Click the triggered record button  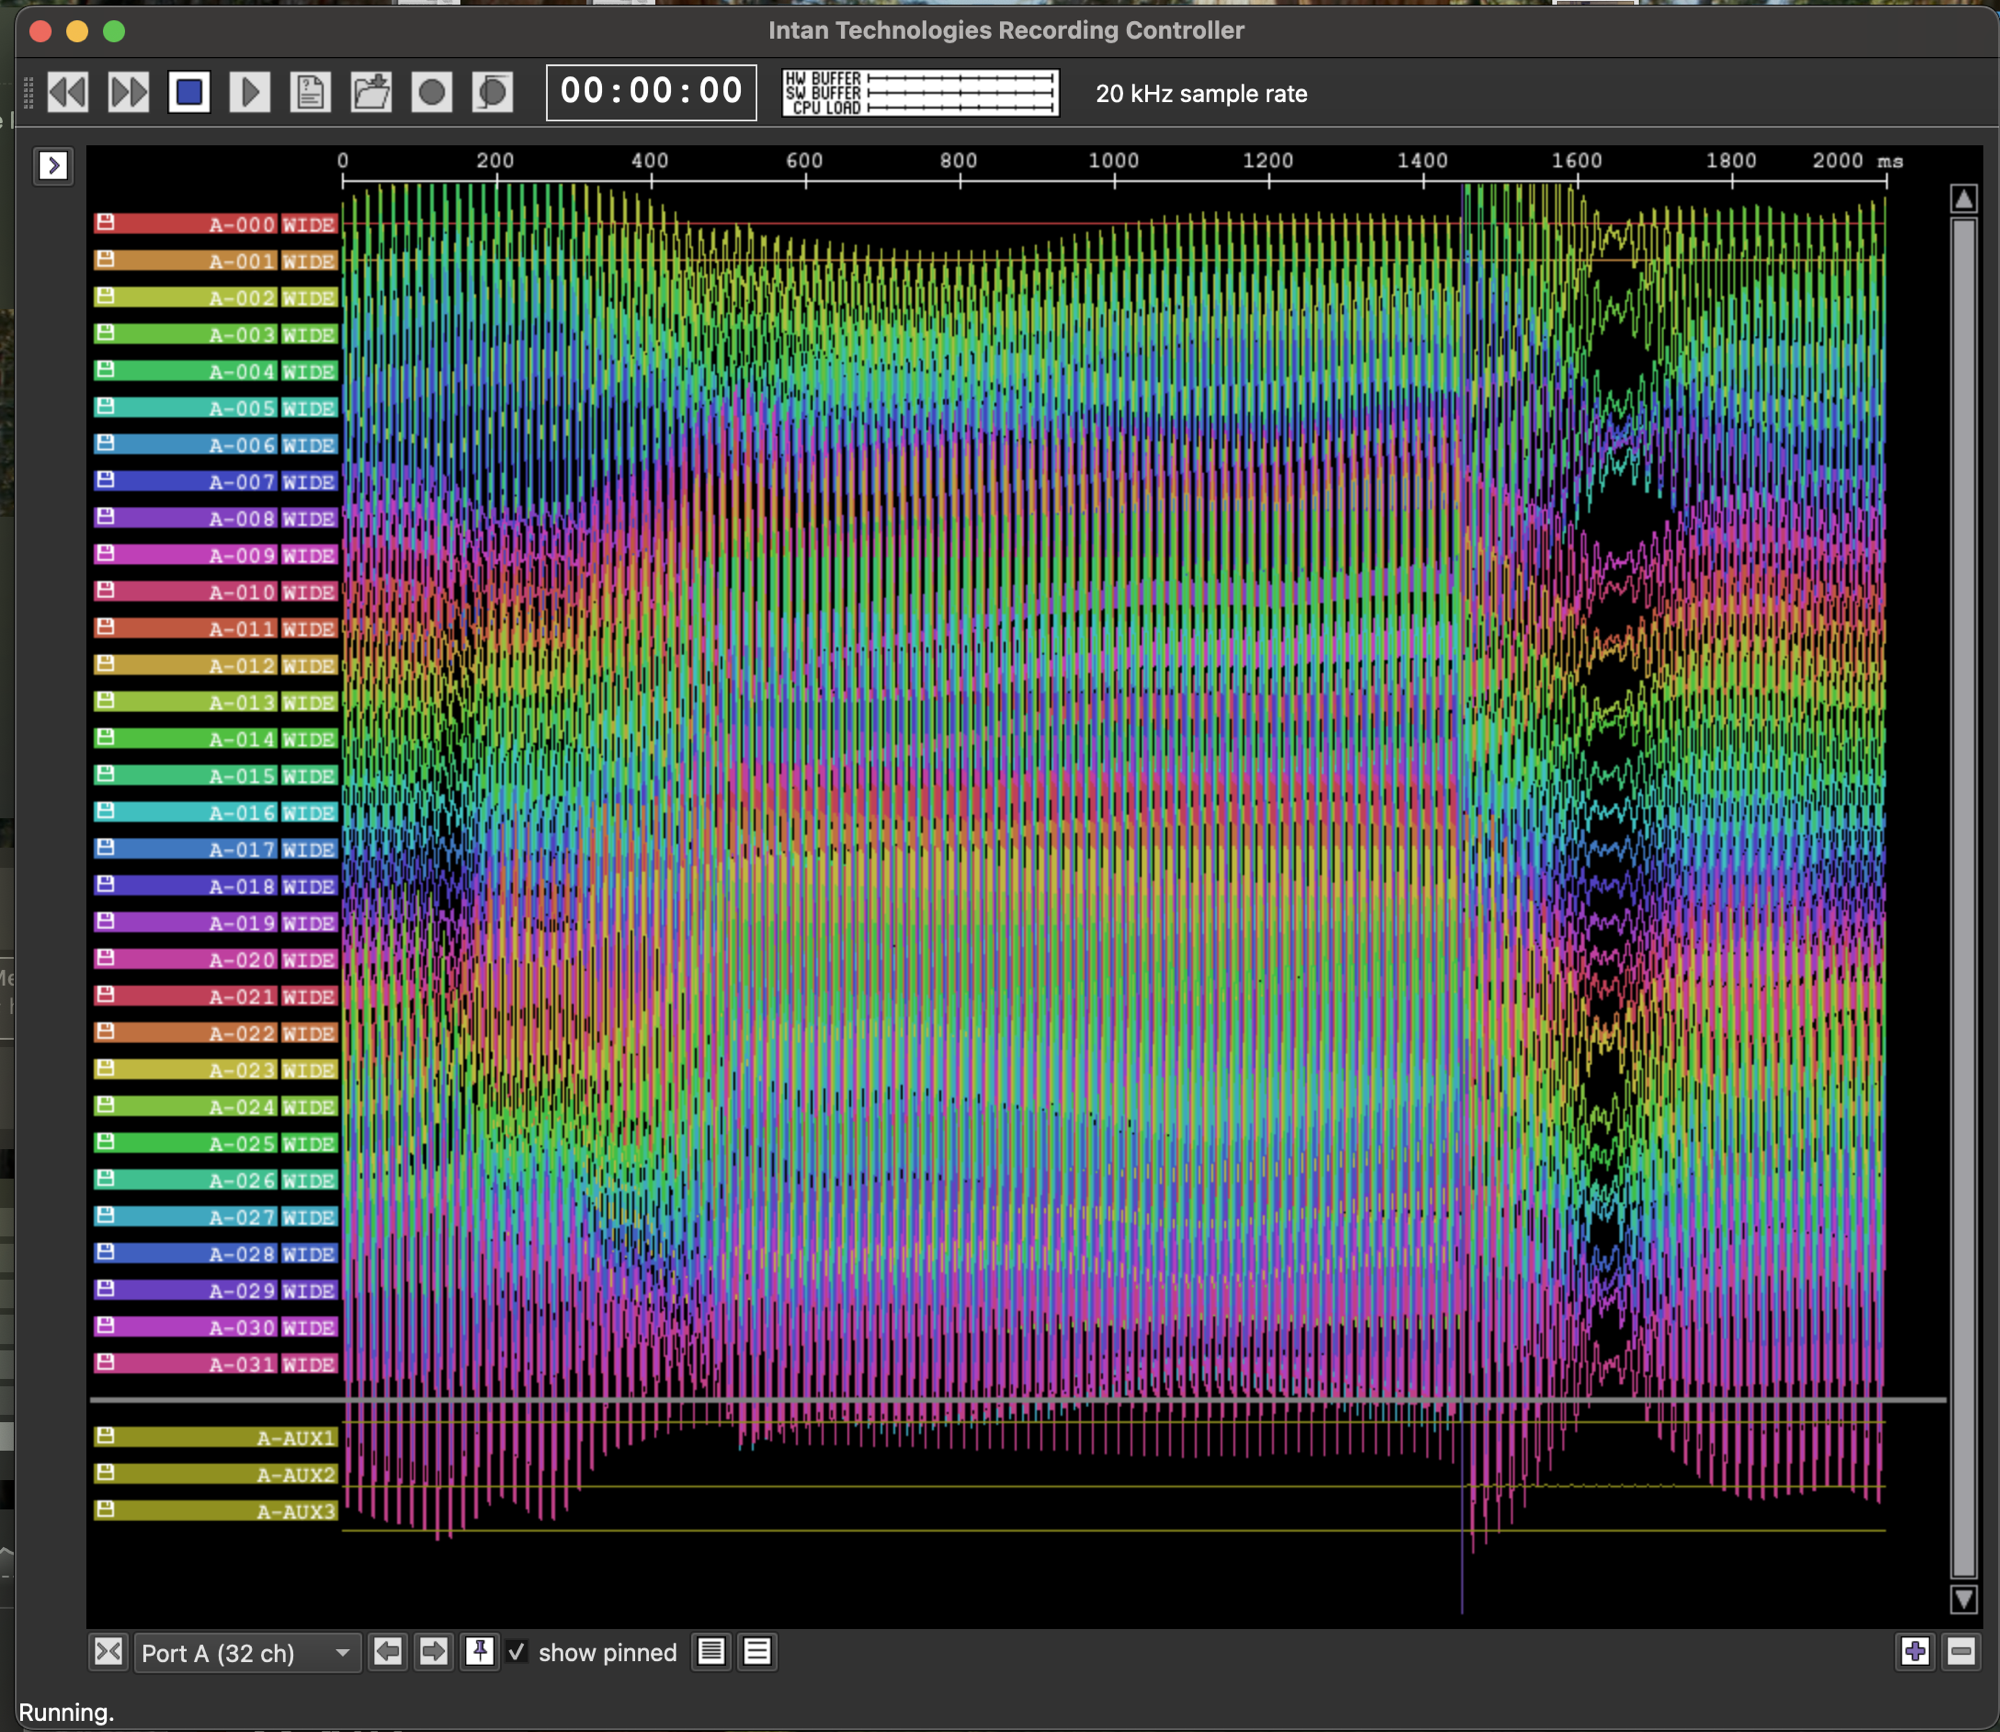pos(493,92)
